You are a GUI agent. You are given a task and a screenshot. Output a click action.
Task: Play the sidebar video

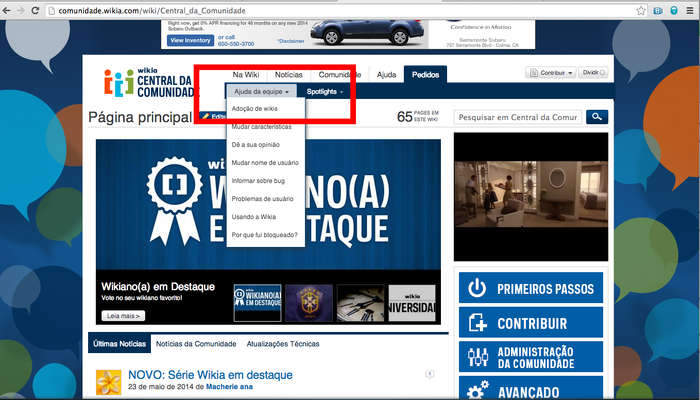click(531, 196)
